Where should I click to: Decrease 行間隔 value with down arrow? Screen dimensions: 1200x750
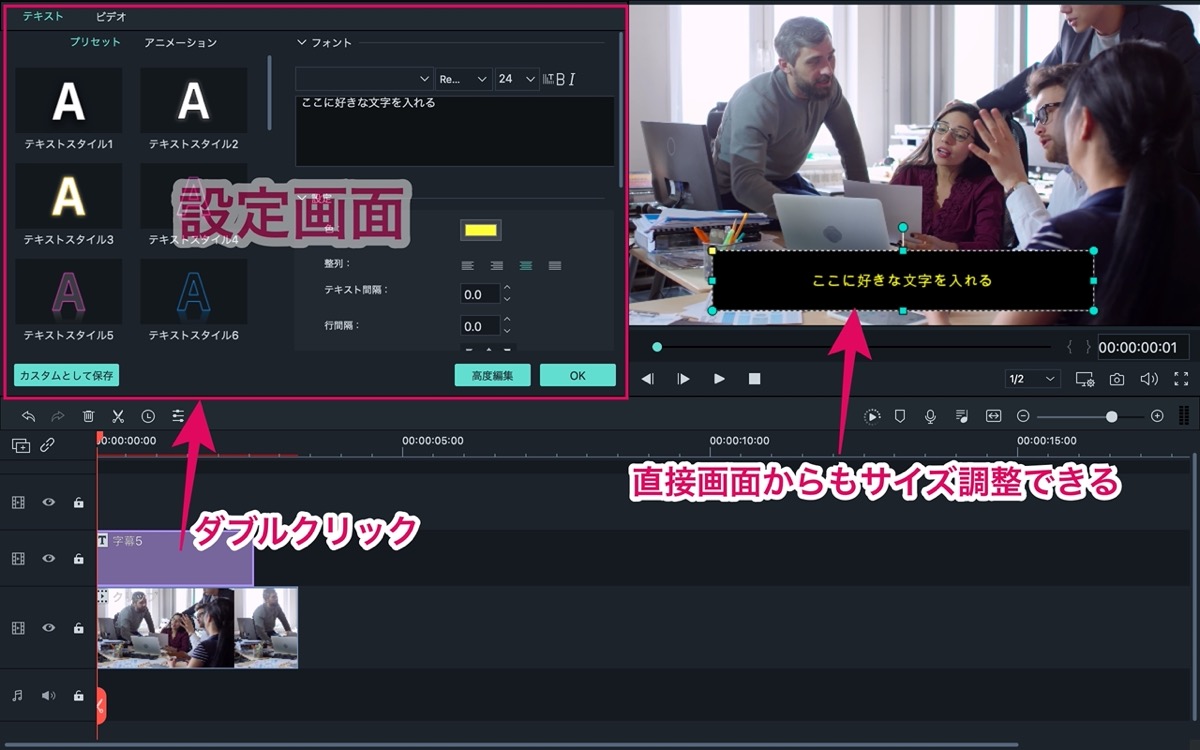[507, 331]
